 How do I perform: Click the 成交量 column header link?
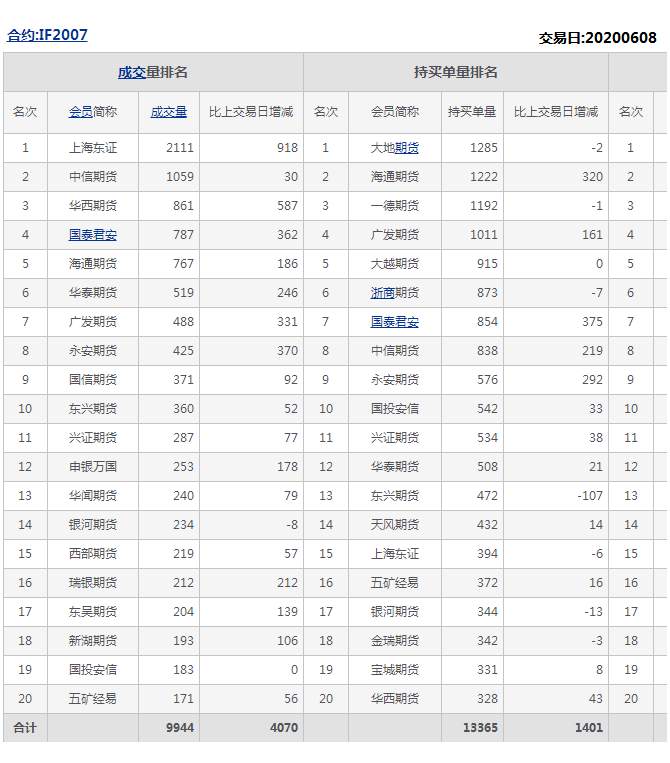click(169, 112)
